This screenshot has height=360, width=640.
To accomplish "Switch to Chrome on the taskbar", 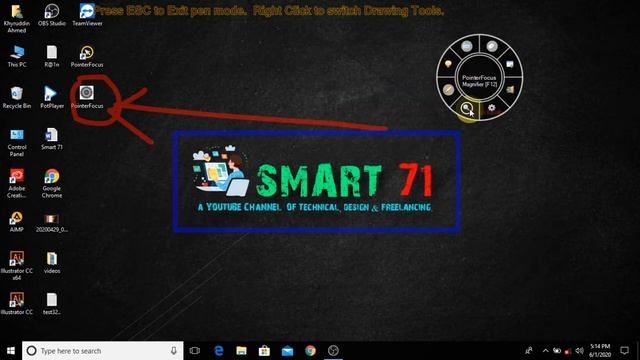I will pos(310,351).
